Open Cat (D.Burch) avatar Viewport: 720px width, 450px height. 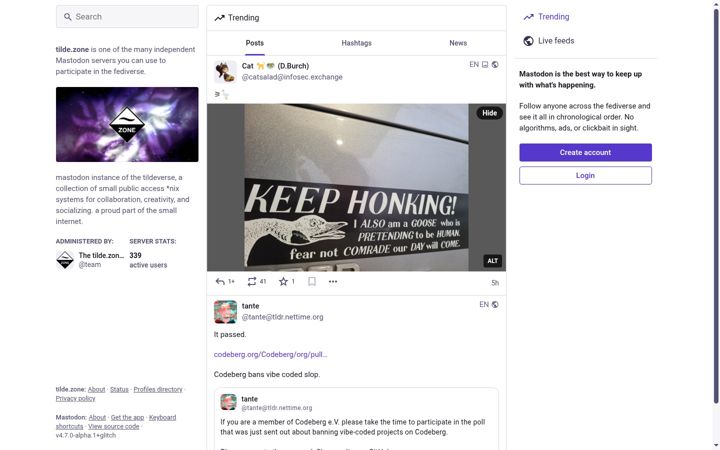click(x=225, y=72)
